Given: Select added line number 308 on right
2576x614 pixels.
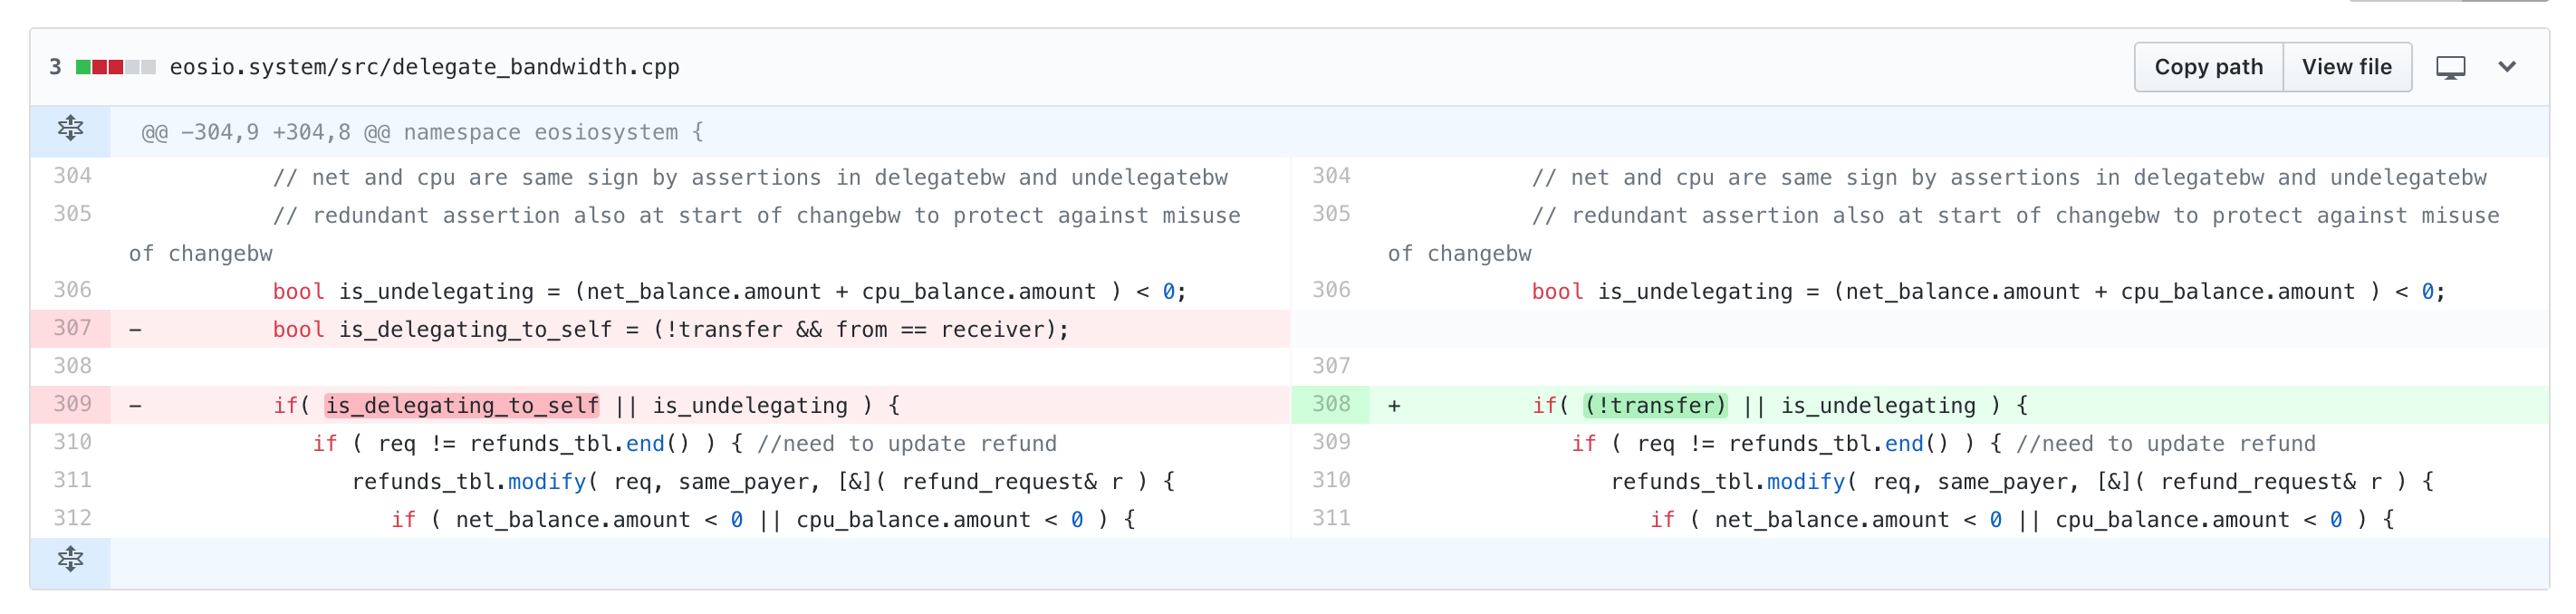Looking at the screenshot, I should point(1331,404).
